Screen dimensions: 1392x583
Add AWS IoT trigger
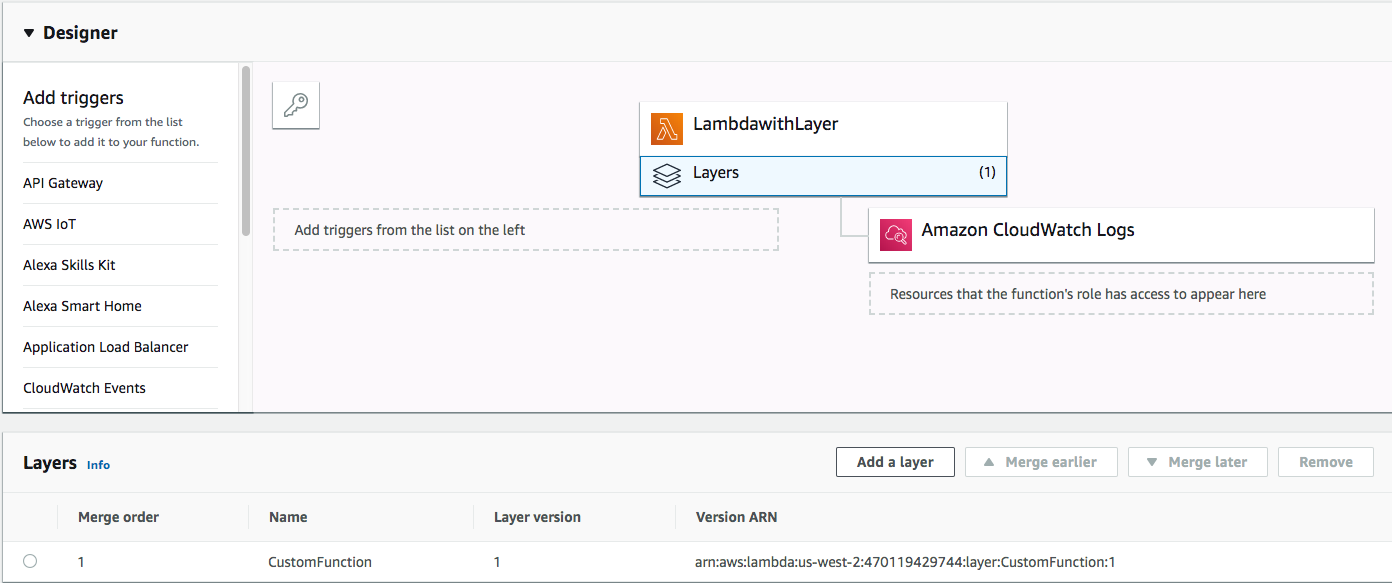(x=49, y=224)
